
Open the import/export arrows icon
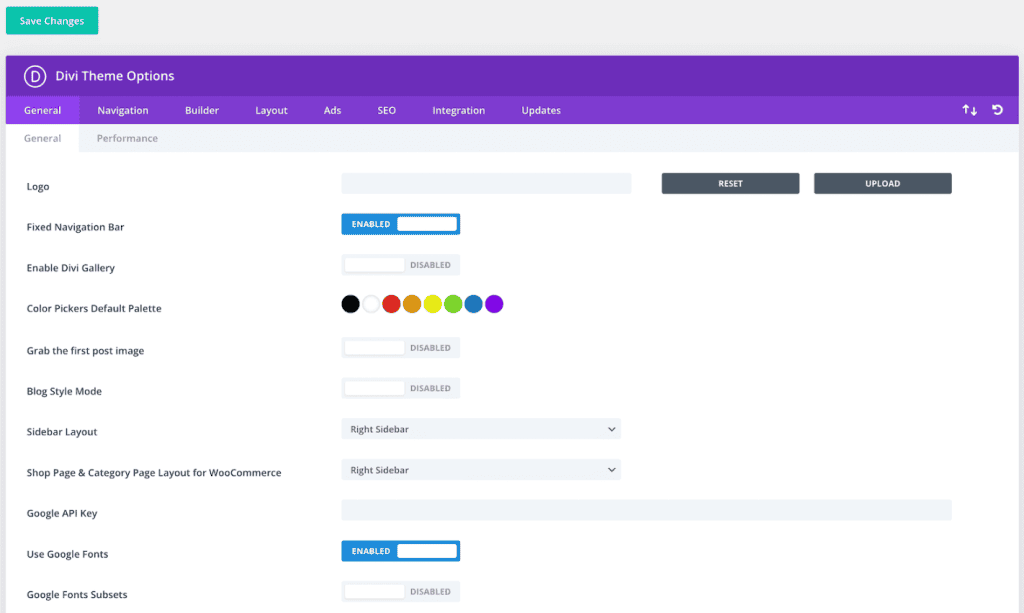(970, 110)
